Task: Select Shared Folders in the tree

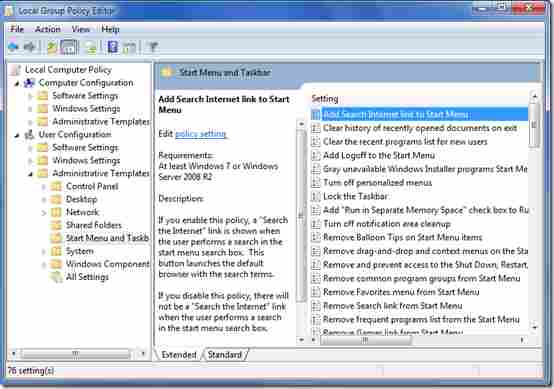Action: coord(94,225)
